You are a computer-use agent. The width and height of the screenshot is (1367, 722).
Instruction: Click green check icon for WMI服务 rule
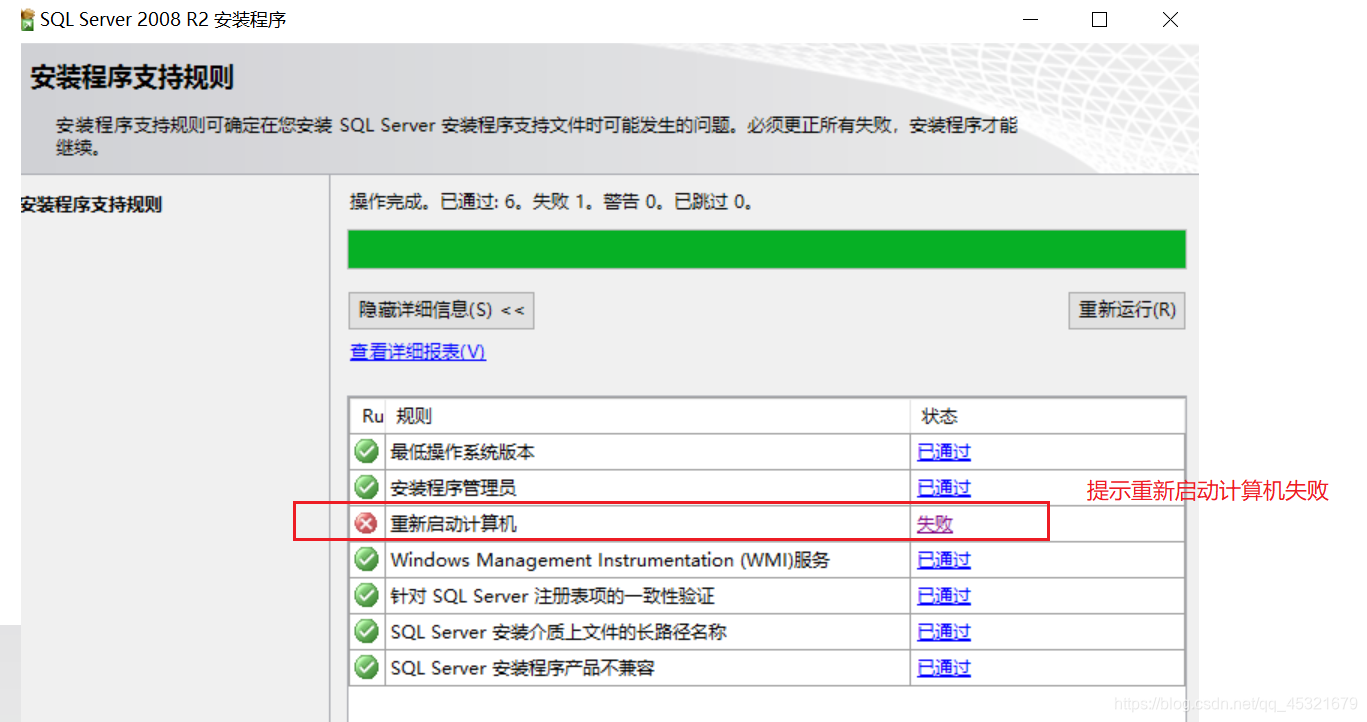coord(367,559)
